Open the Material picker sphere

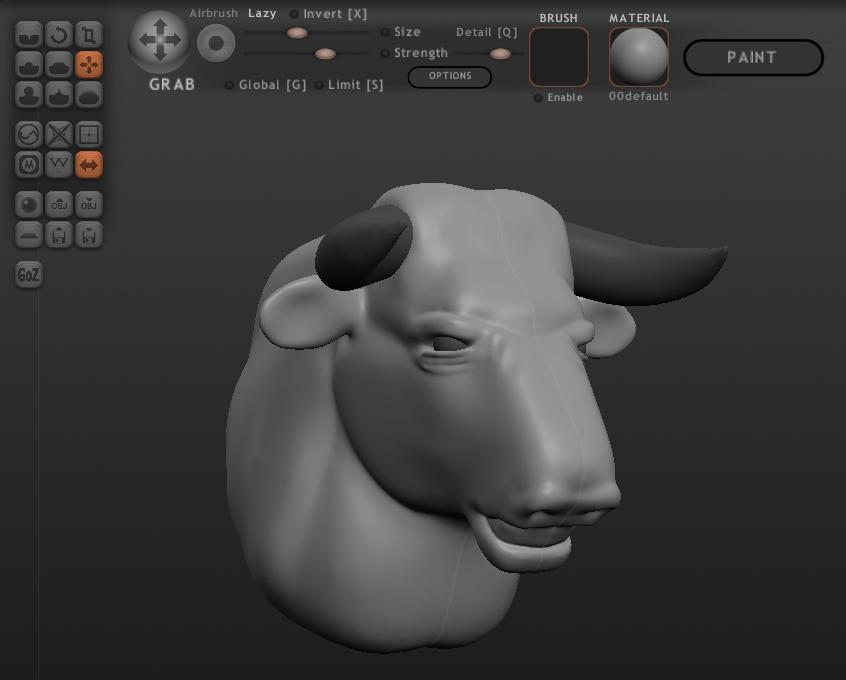pyautogui.click(x=638, y=57)
